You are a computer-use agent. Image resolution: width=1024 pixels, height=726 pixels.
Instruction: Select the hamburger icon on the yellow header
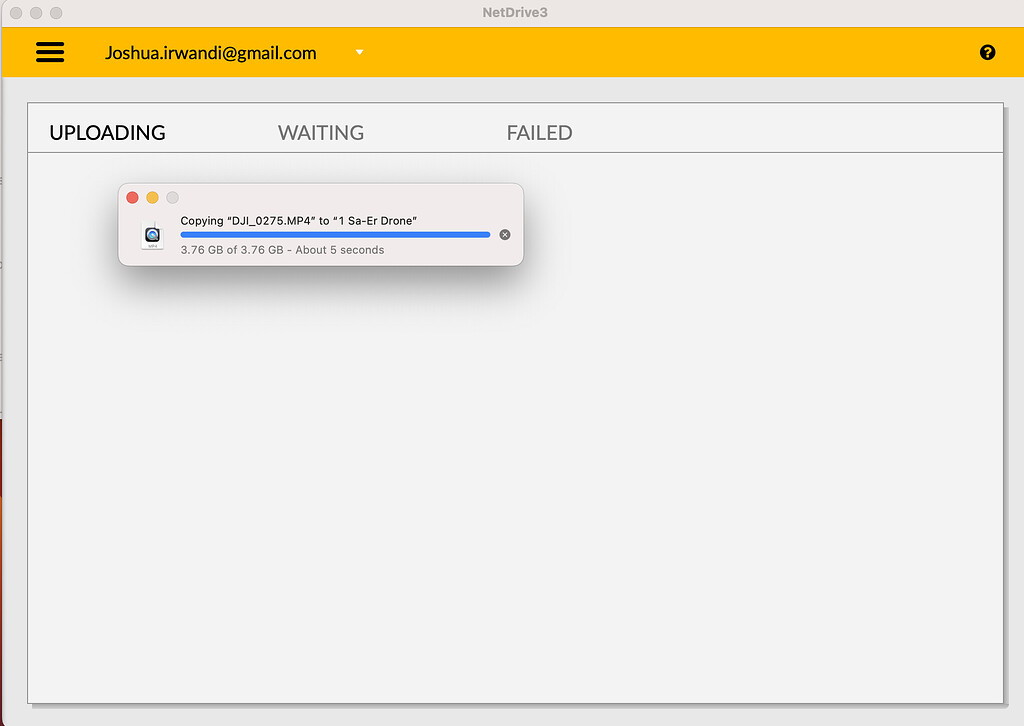pos(50,52)
